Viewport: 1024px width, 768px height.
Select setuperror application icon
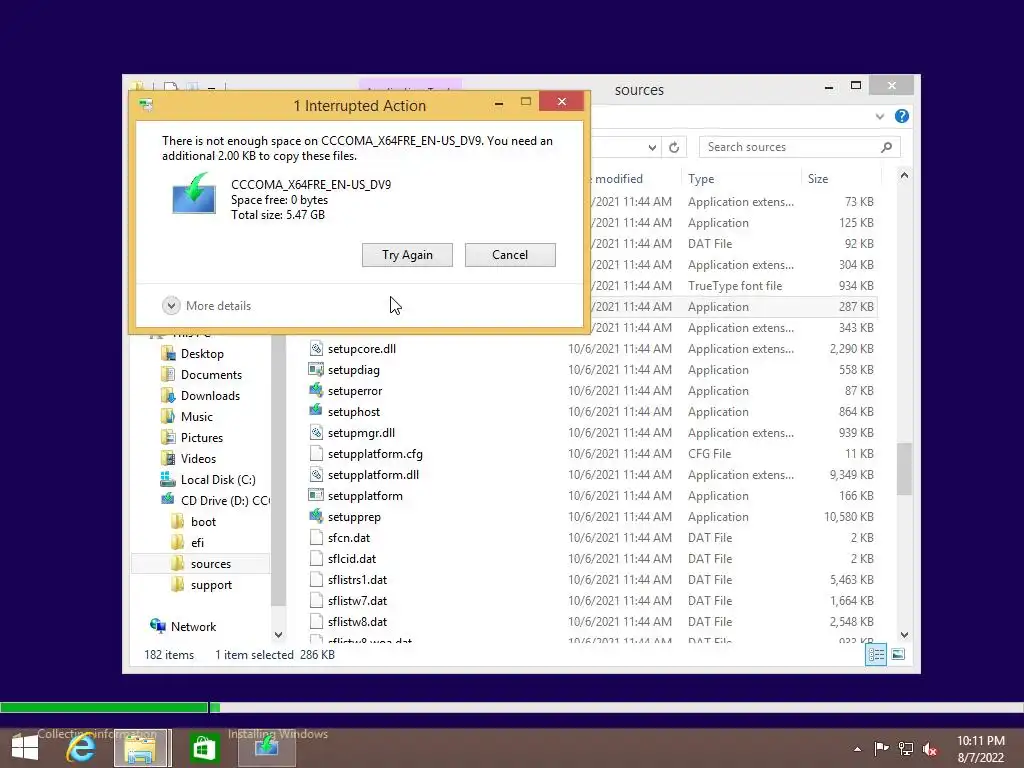316,391
